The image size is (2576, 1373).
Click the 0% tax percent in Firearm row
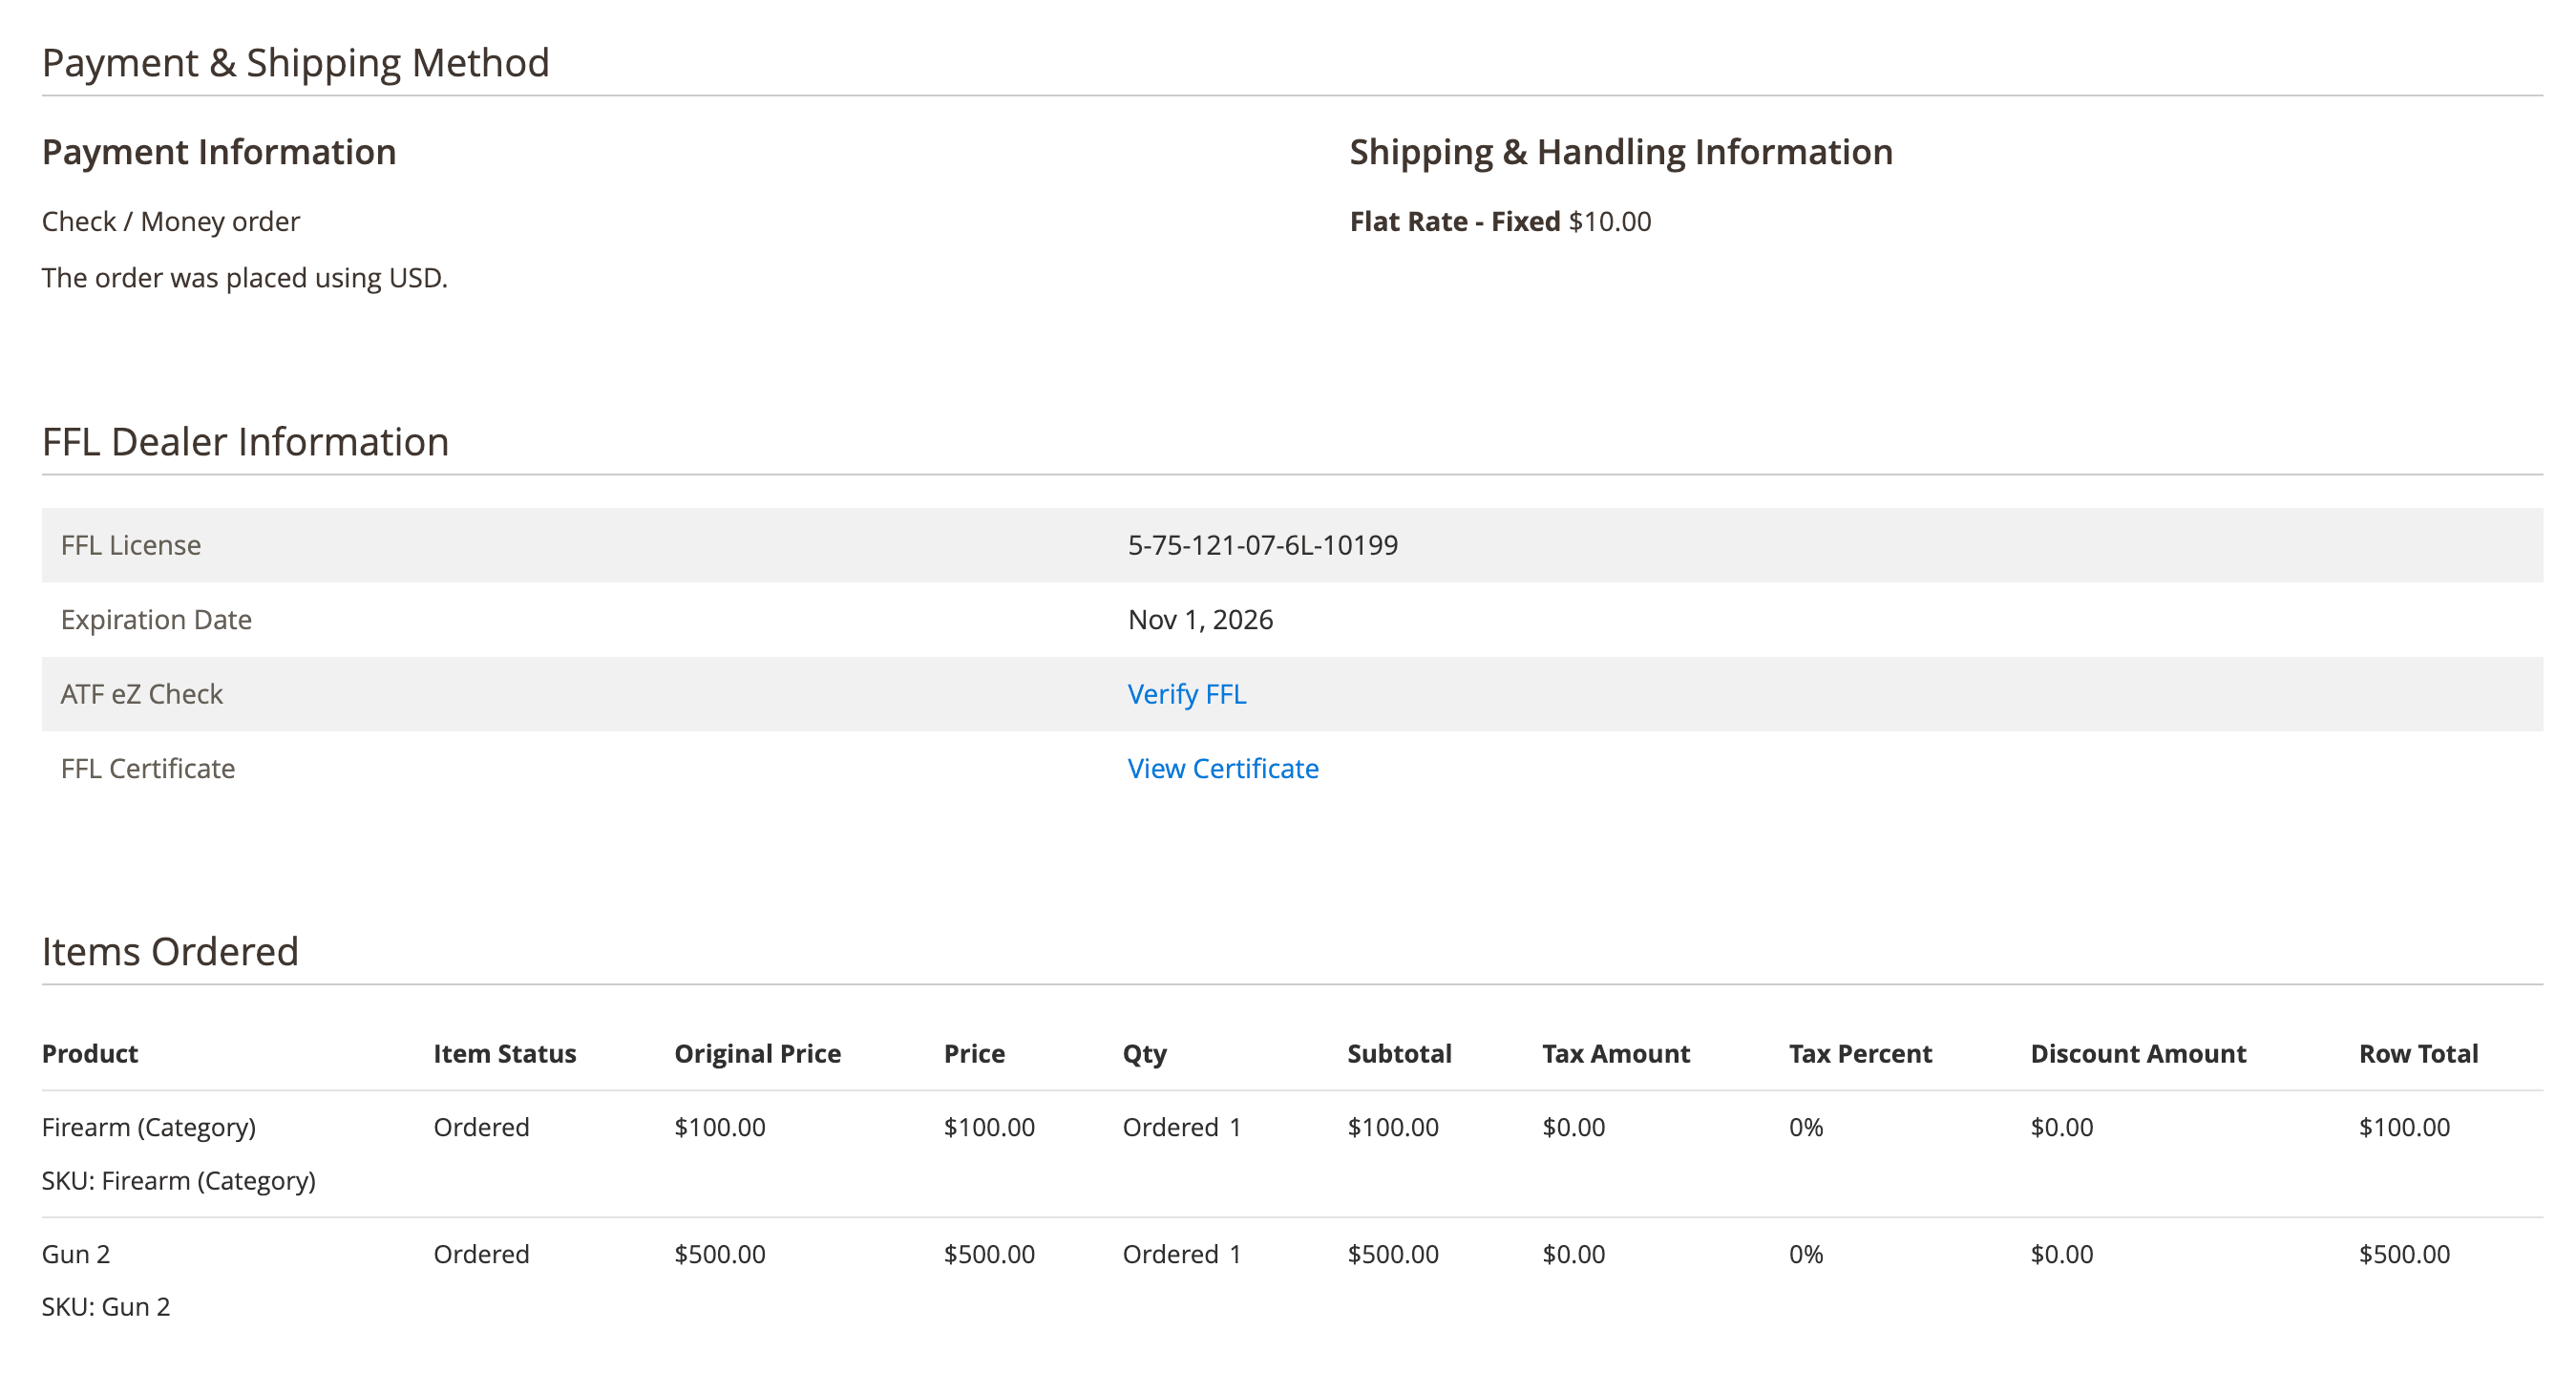pos(1806,1127)
